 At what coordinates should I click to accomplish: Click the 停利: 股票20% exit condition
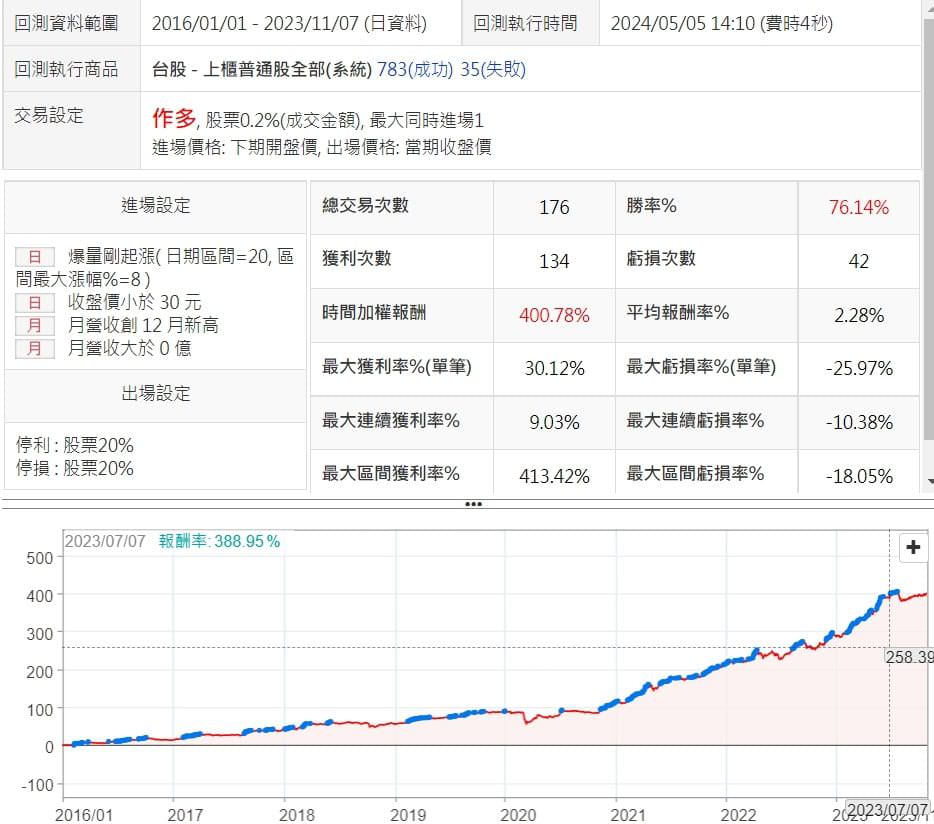click(75, 445)
